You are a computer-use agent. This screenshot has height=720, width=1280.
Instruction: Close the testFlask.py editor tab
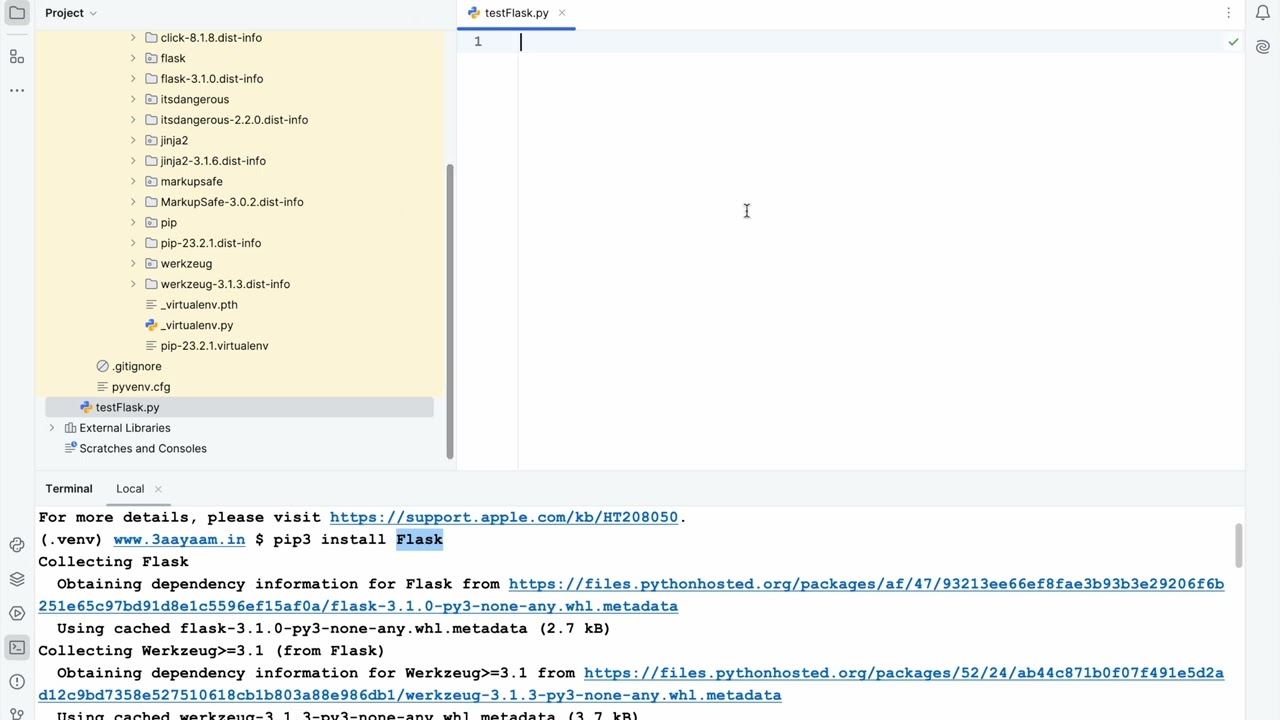(x=562, y=13)
